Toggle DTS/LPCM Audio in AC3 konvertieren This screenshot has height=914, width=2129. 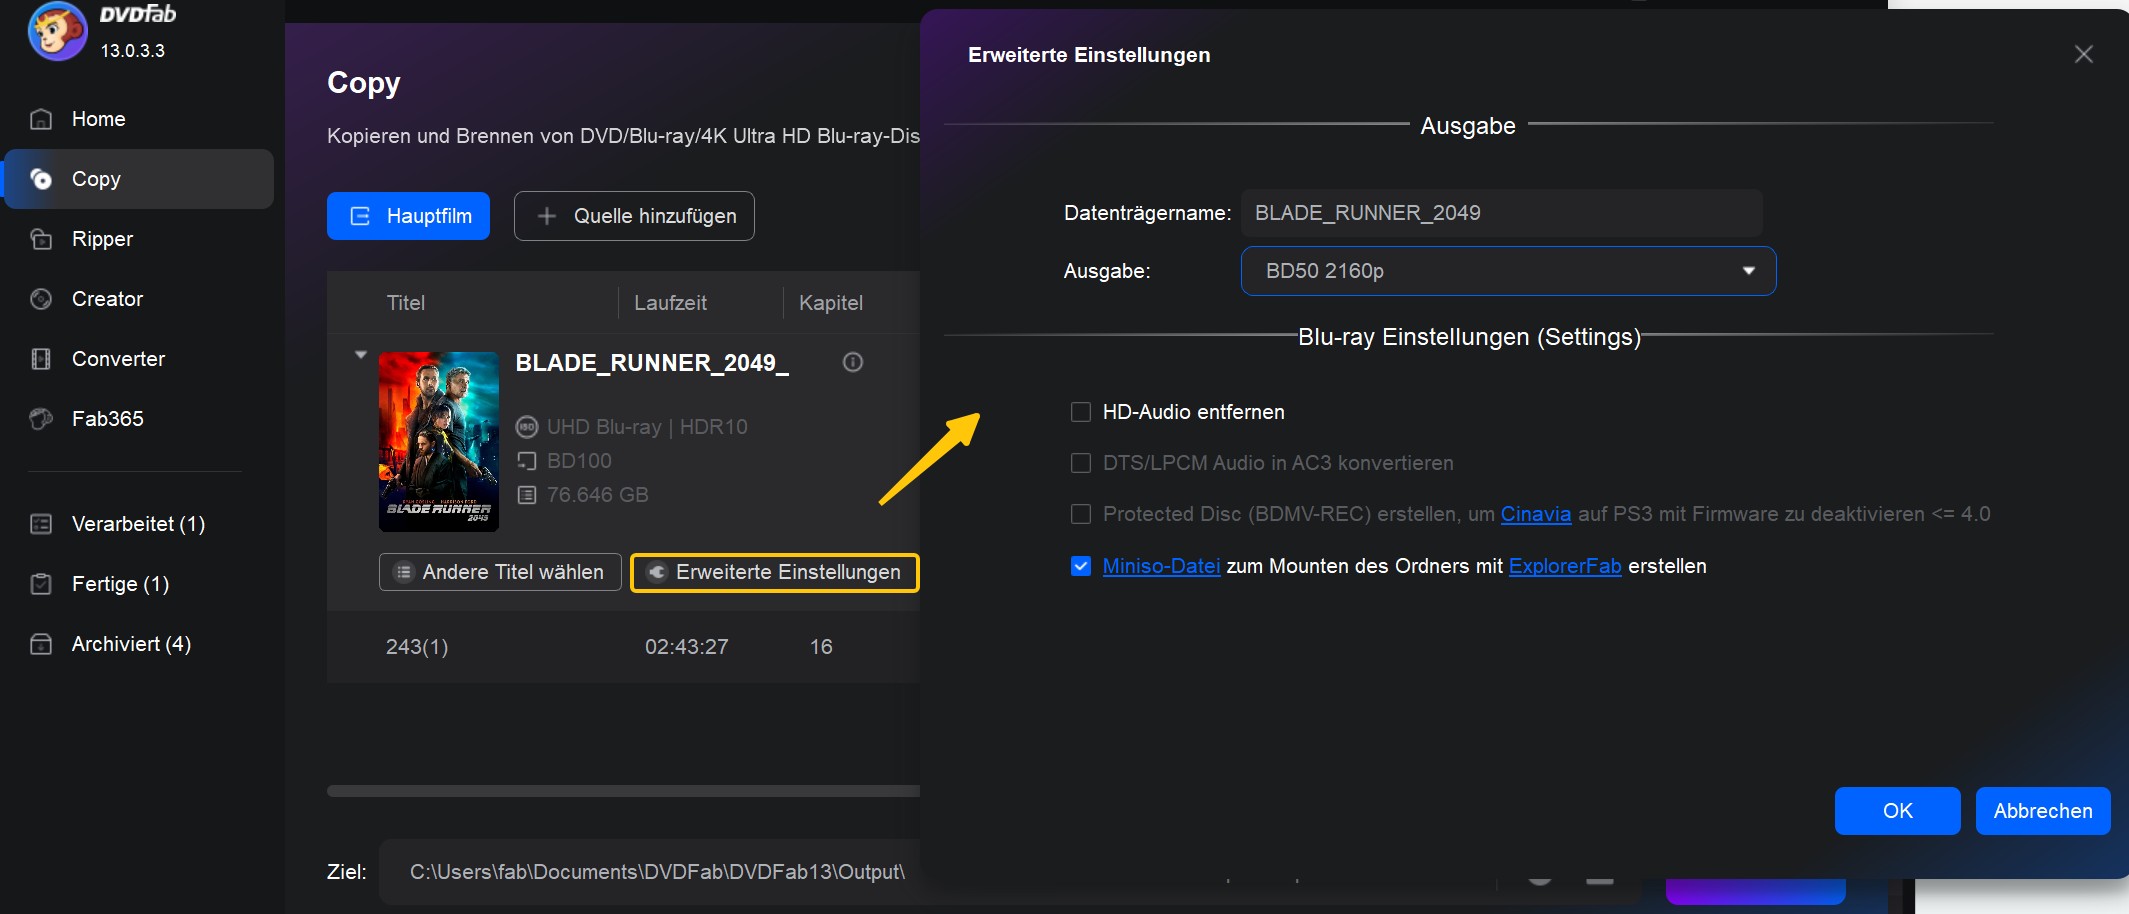click(1081, 463)
